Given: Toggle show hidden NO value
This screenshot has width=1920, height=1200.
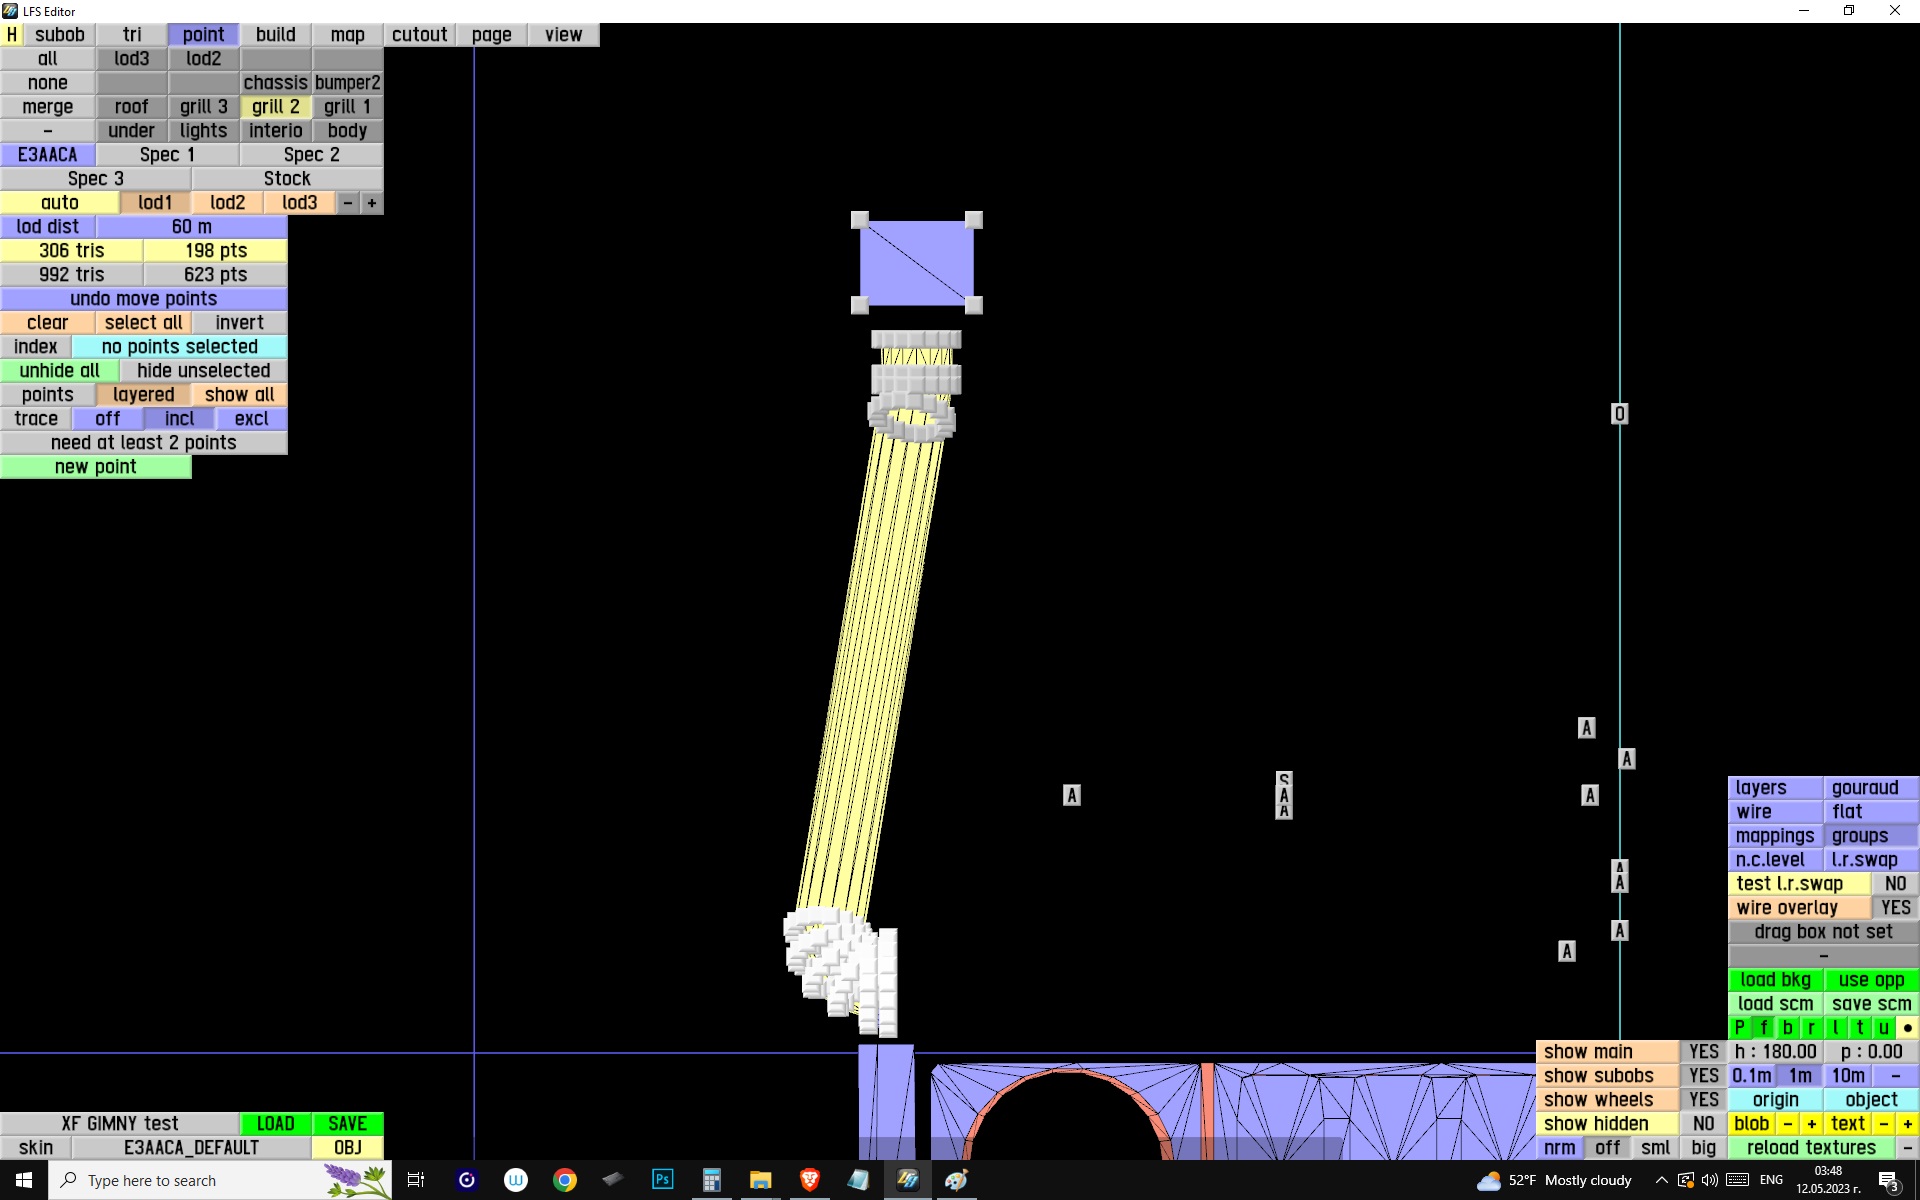Looking at the screenshot, I should click(x=1703, y=1124).
